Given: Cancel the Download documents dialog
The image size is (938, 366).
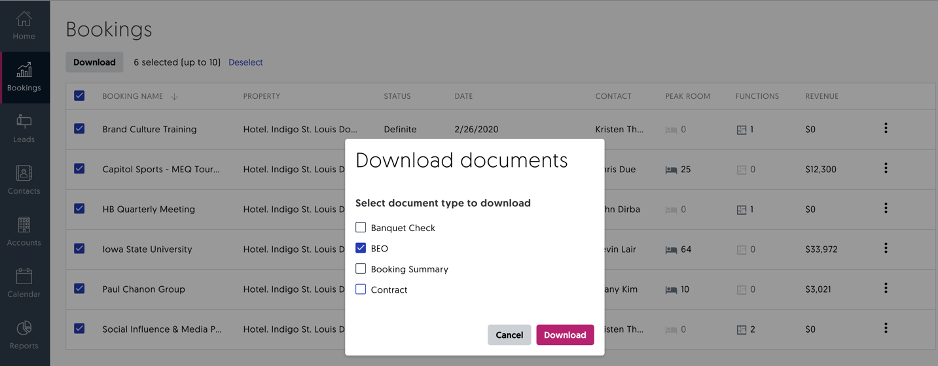Looking at the screenshot, I should [509, 335].
